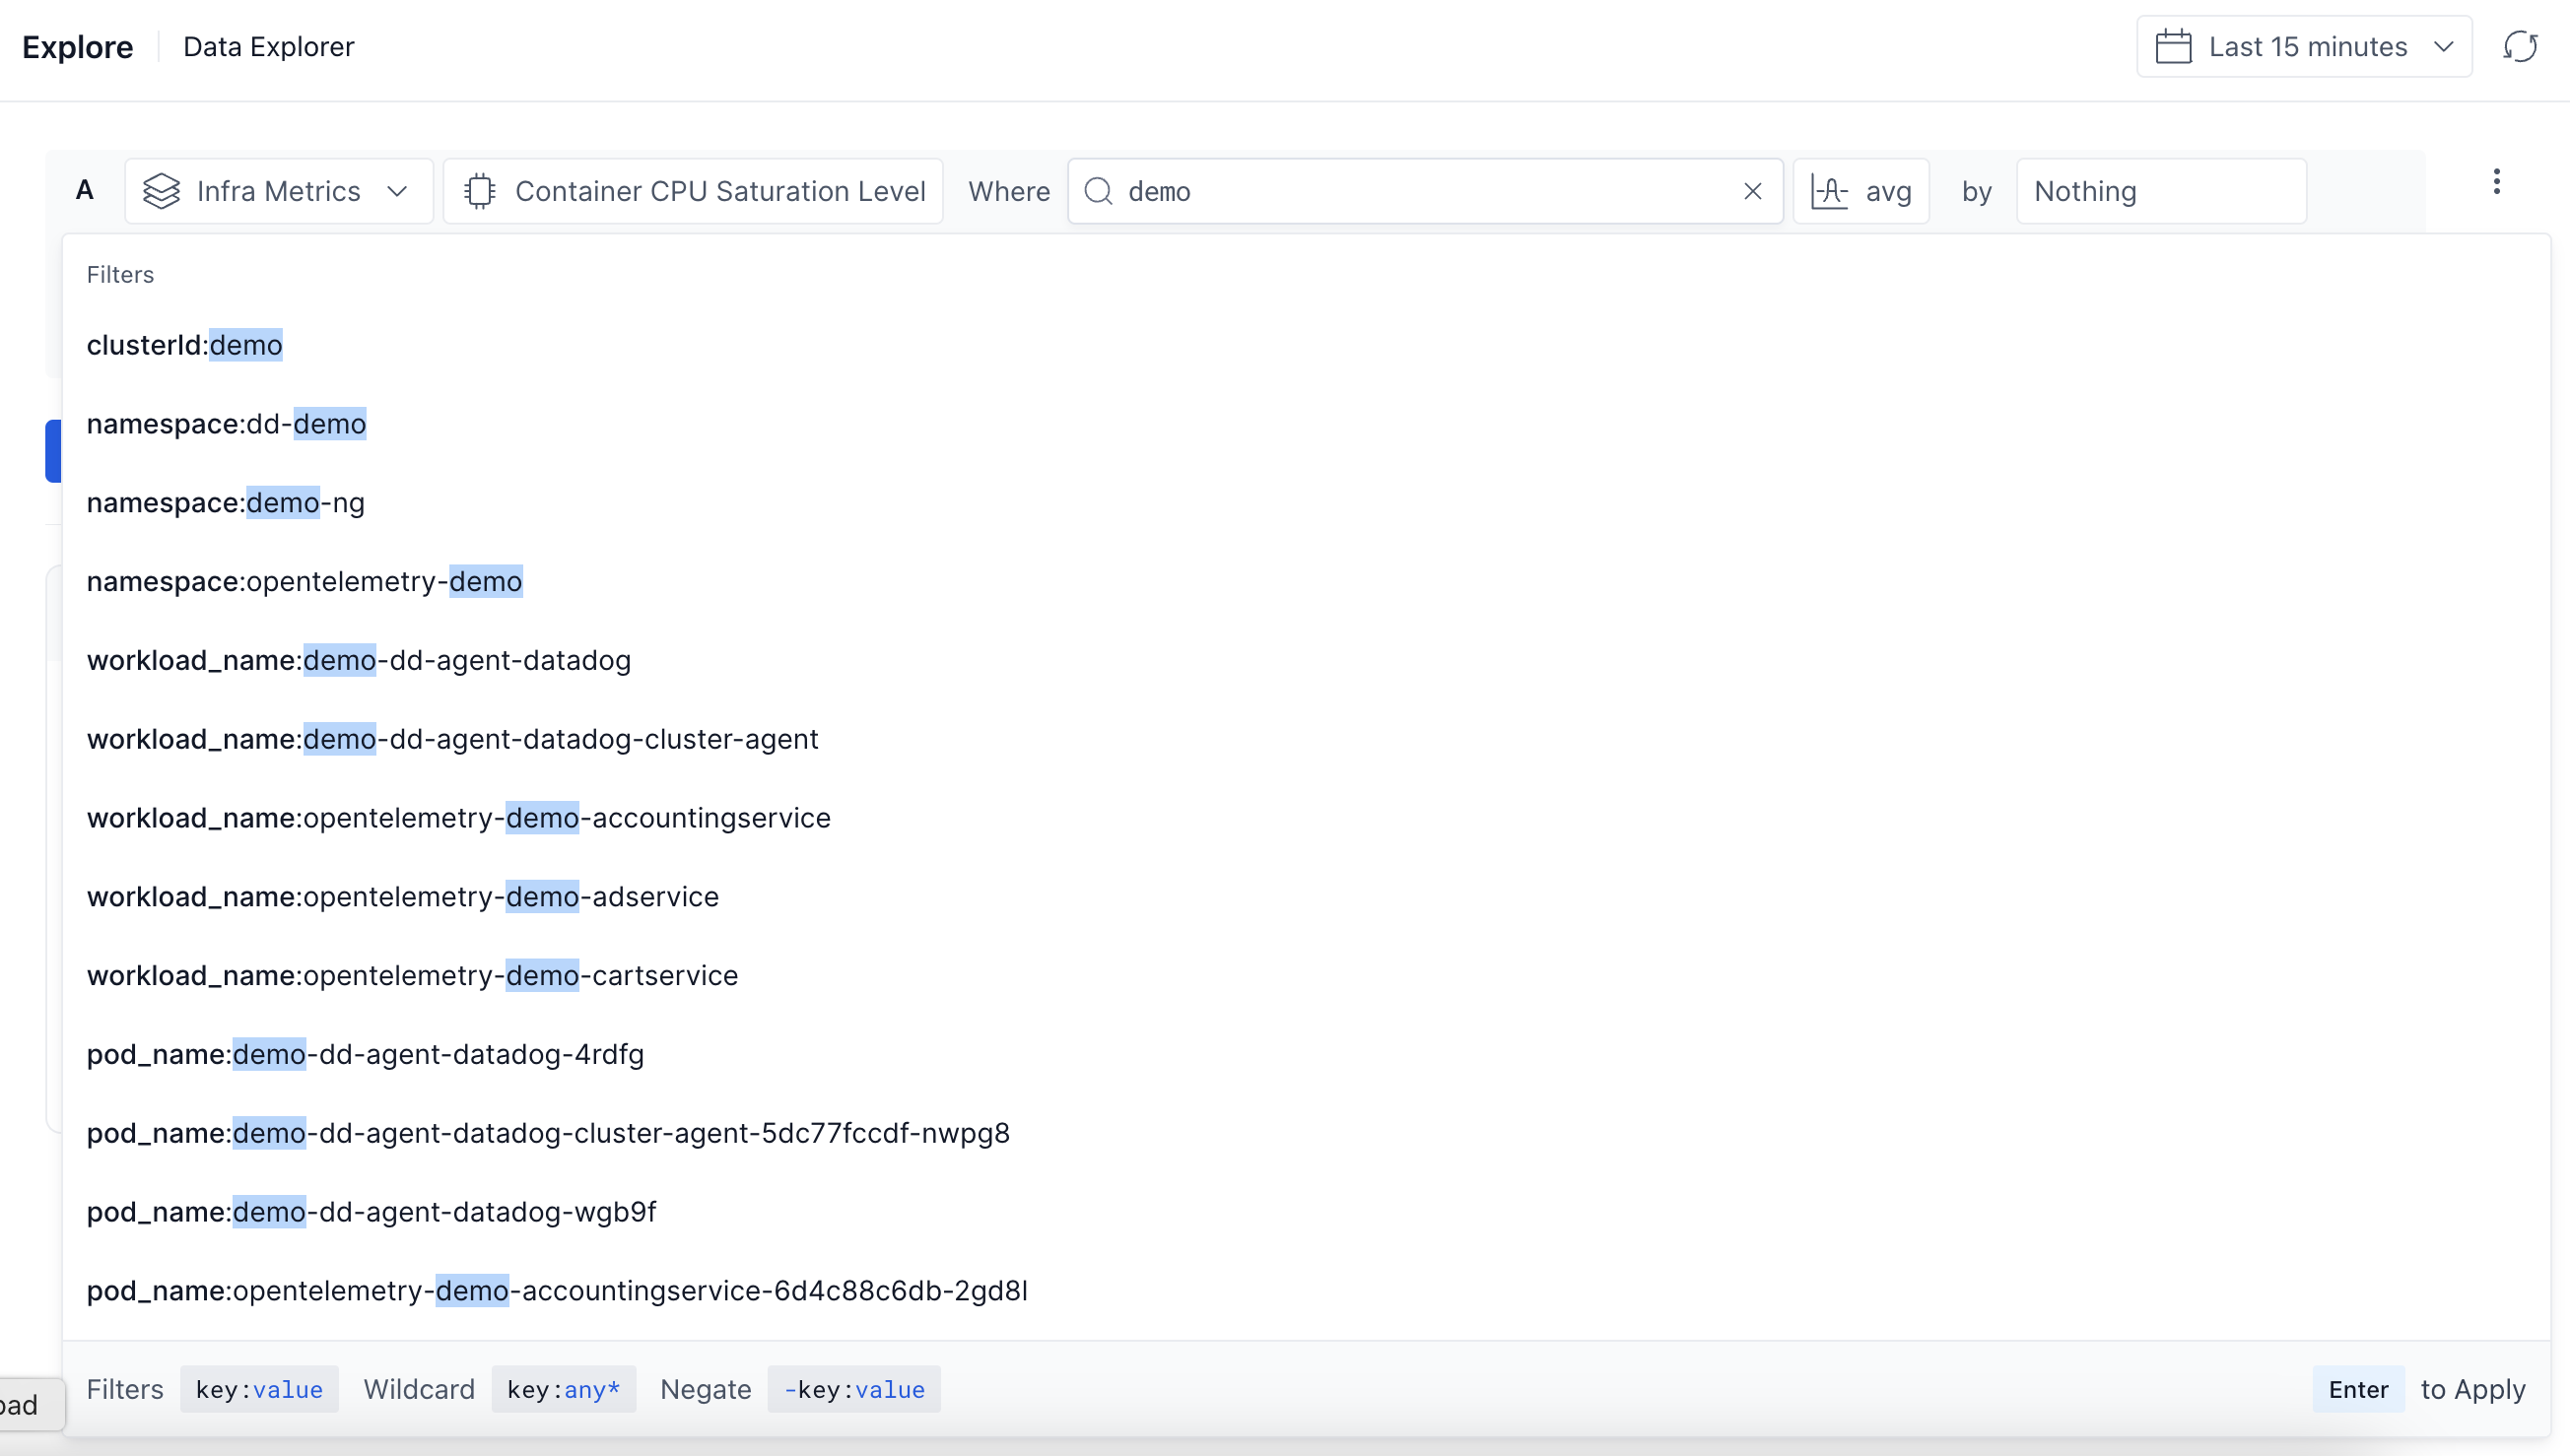Viewport: 2570px width, 1456px height.
Task: Expand the Last 15 minutes dropdown
Action: [x=2442, y=47]
